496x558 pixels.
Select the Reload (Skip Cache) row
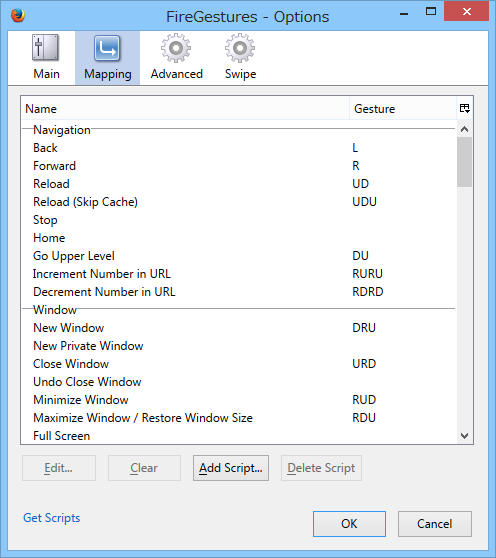click(239, 202)
